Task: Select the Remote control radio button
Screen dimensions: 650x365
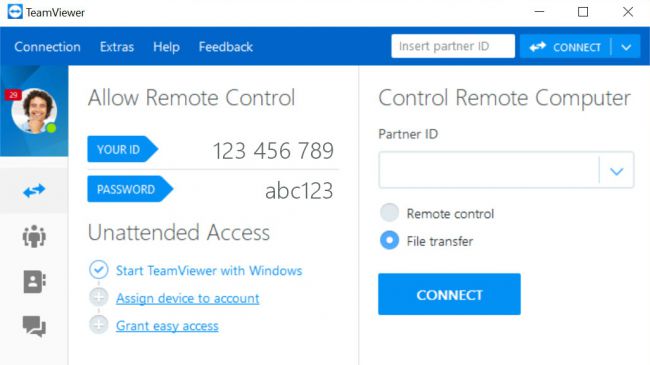Action: click(x=389, y=213)
